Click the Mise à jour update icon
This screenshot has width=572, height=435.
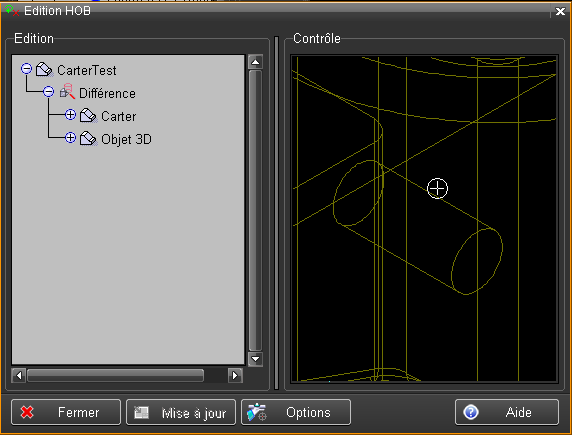pos(142,412)
